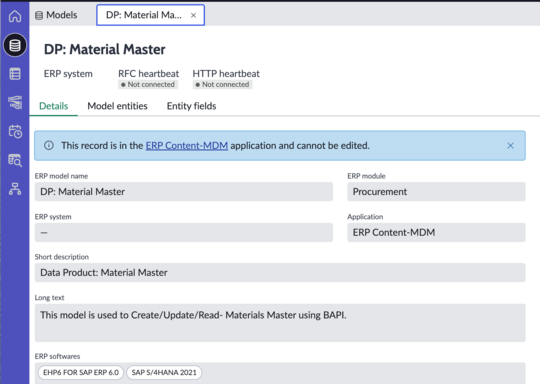
Task: Click the Long text area
Action: click(280, 323)
